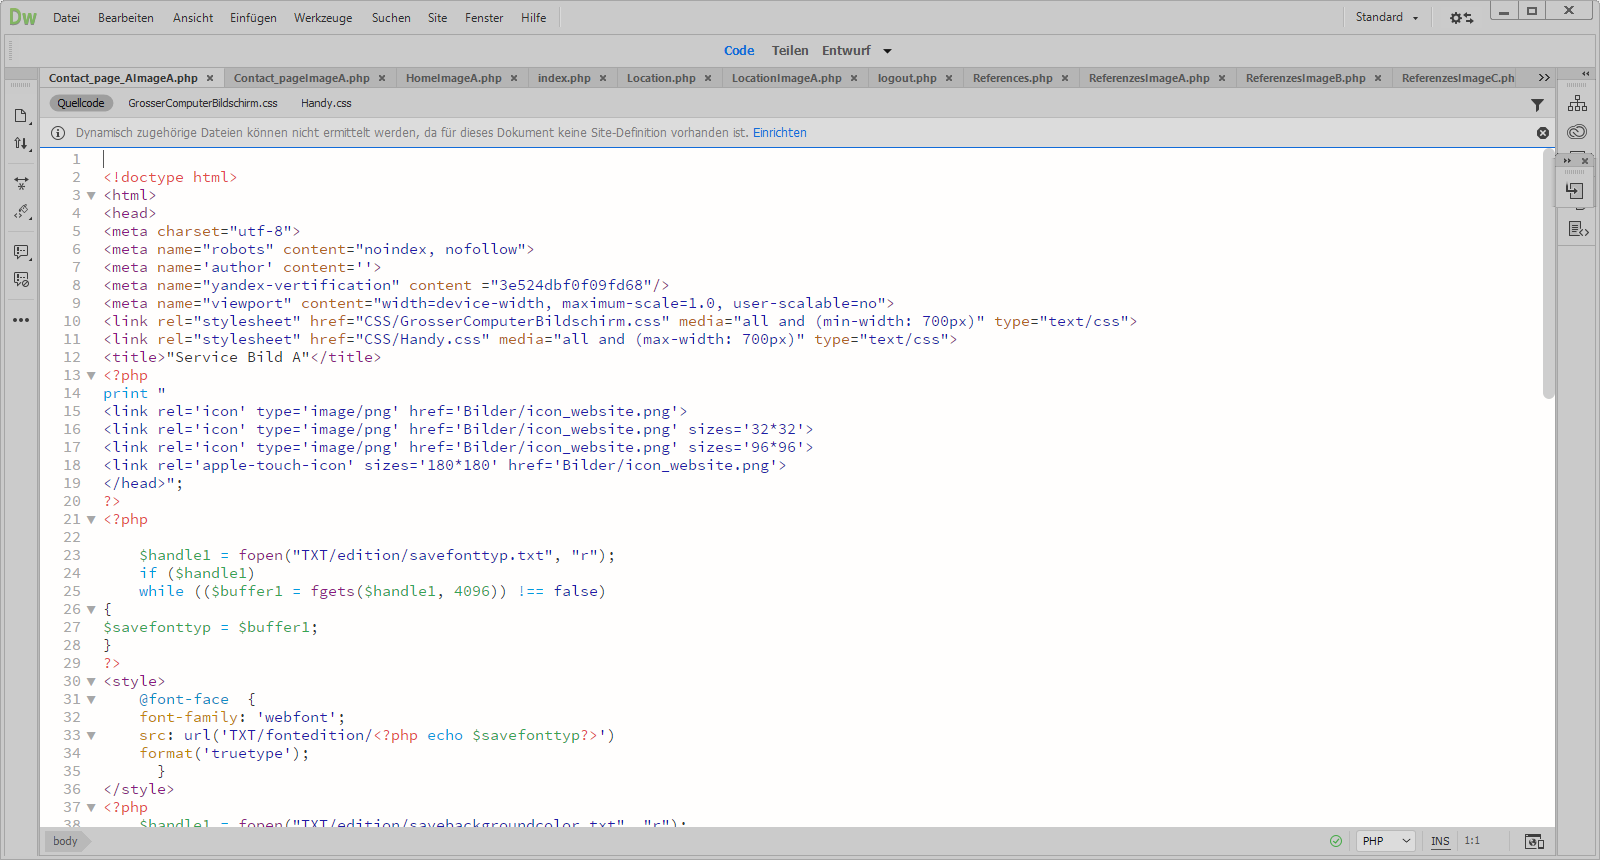Click the Einrichten link in the info bar
The width and height of the screenshot is (1600, 860).
(x=779, y=133)
